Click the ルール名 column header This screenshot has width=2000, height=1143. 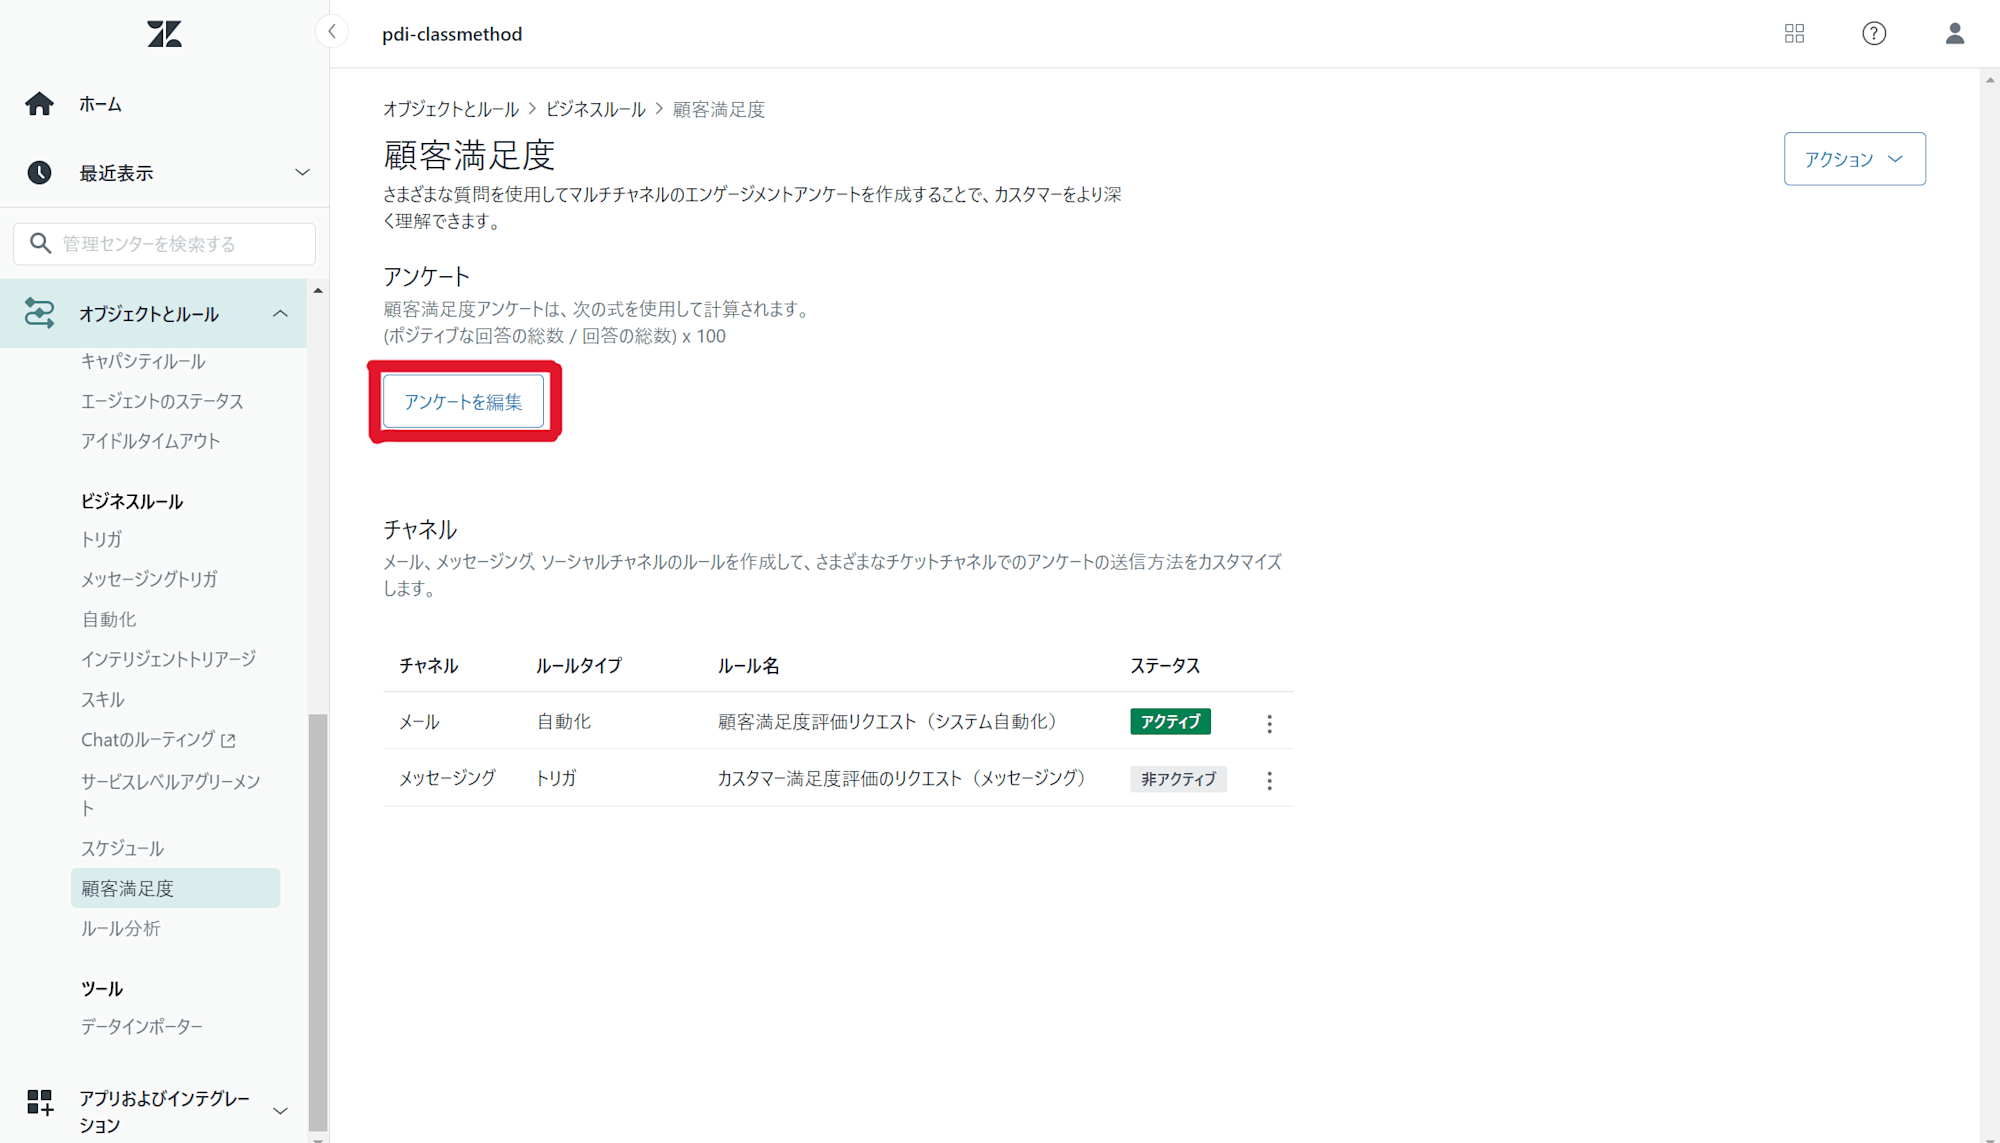click(748, 665)
